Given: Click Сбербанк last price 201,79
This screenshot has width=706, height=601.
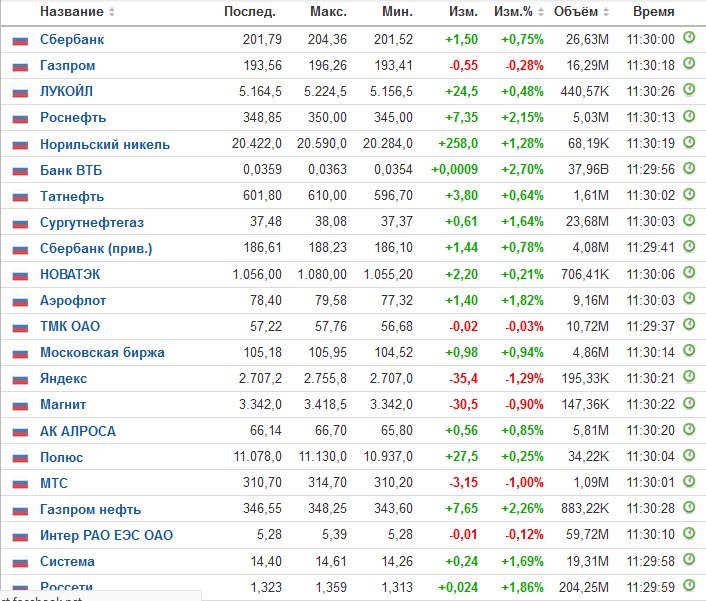Looking at the screenshot, I should point(262,40).
